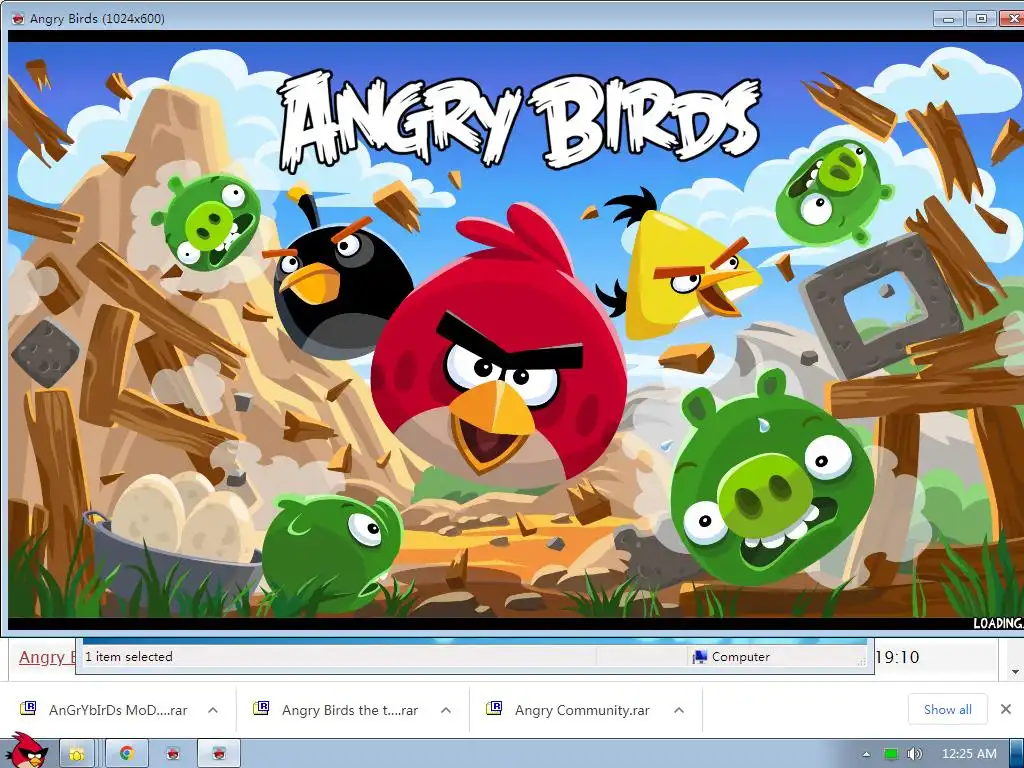Close the downloads bar
This screenshot has width=1024, height=768.
click(1006, 709)
